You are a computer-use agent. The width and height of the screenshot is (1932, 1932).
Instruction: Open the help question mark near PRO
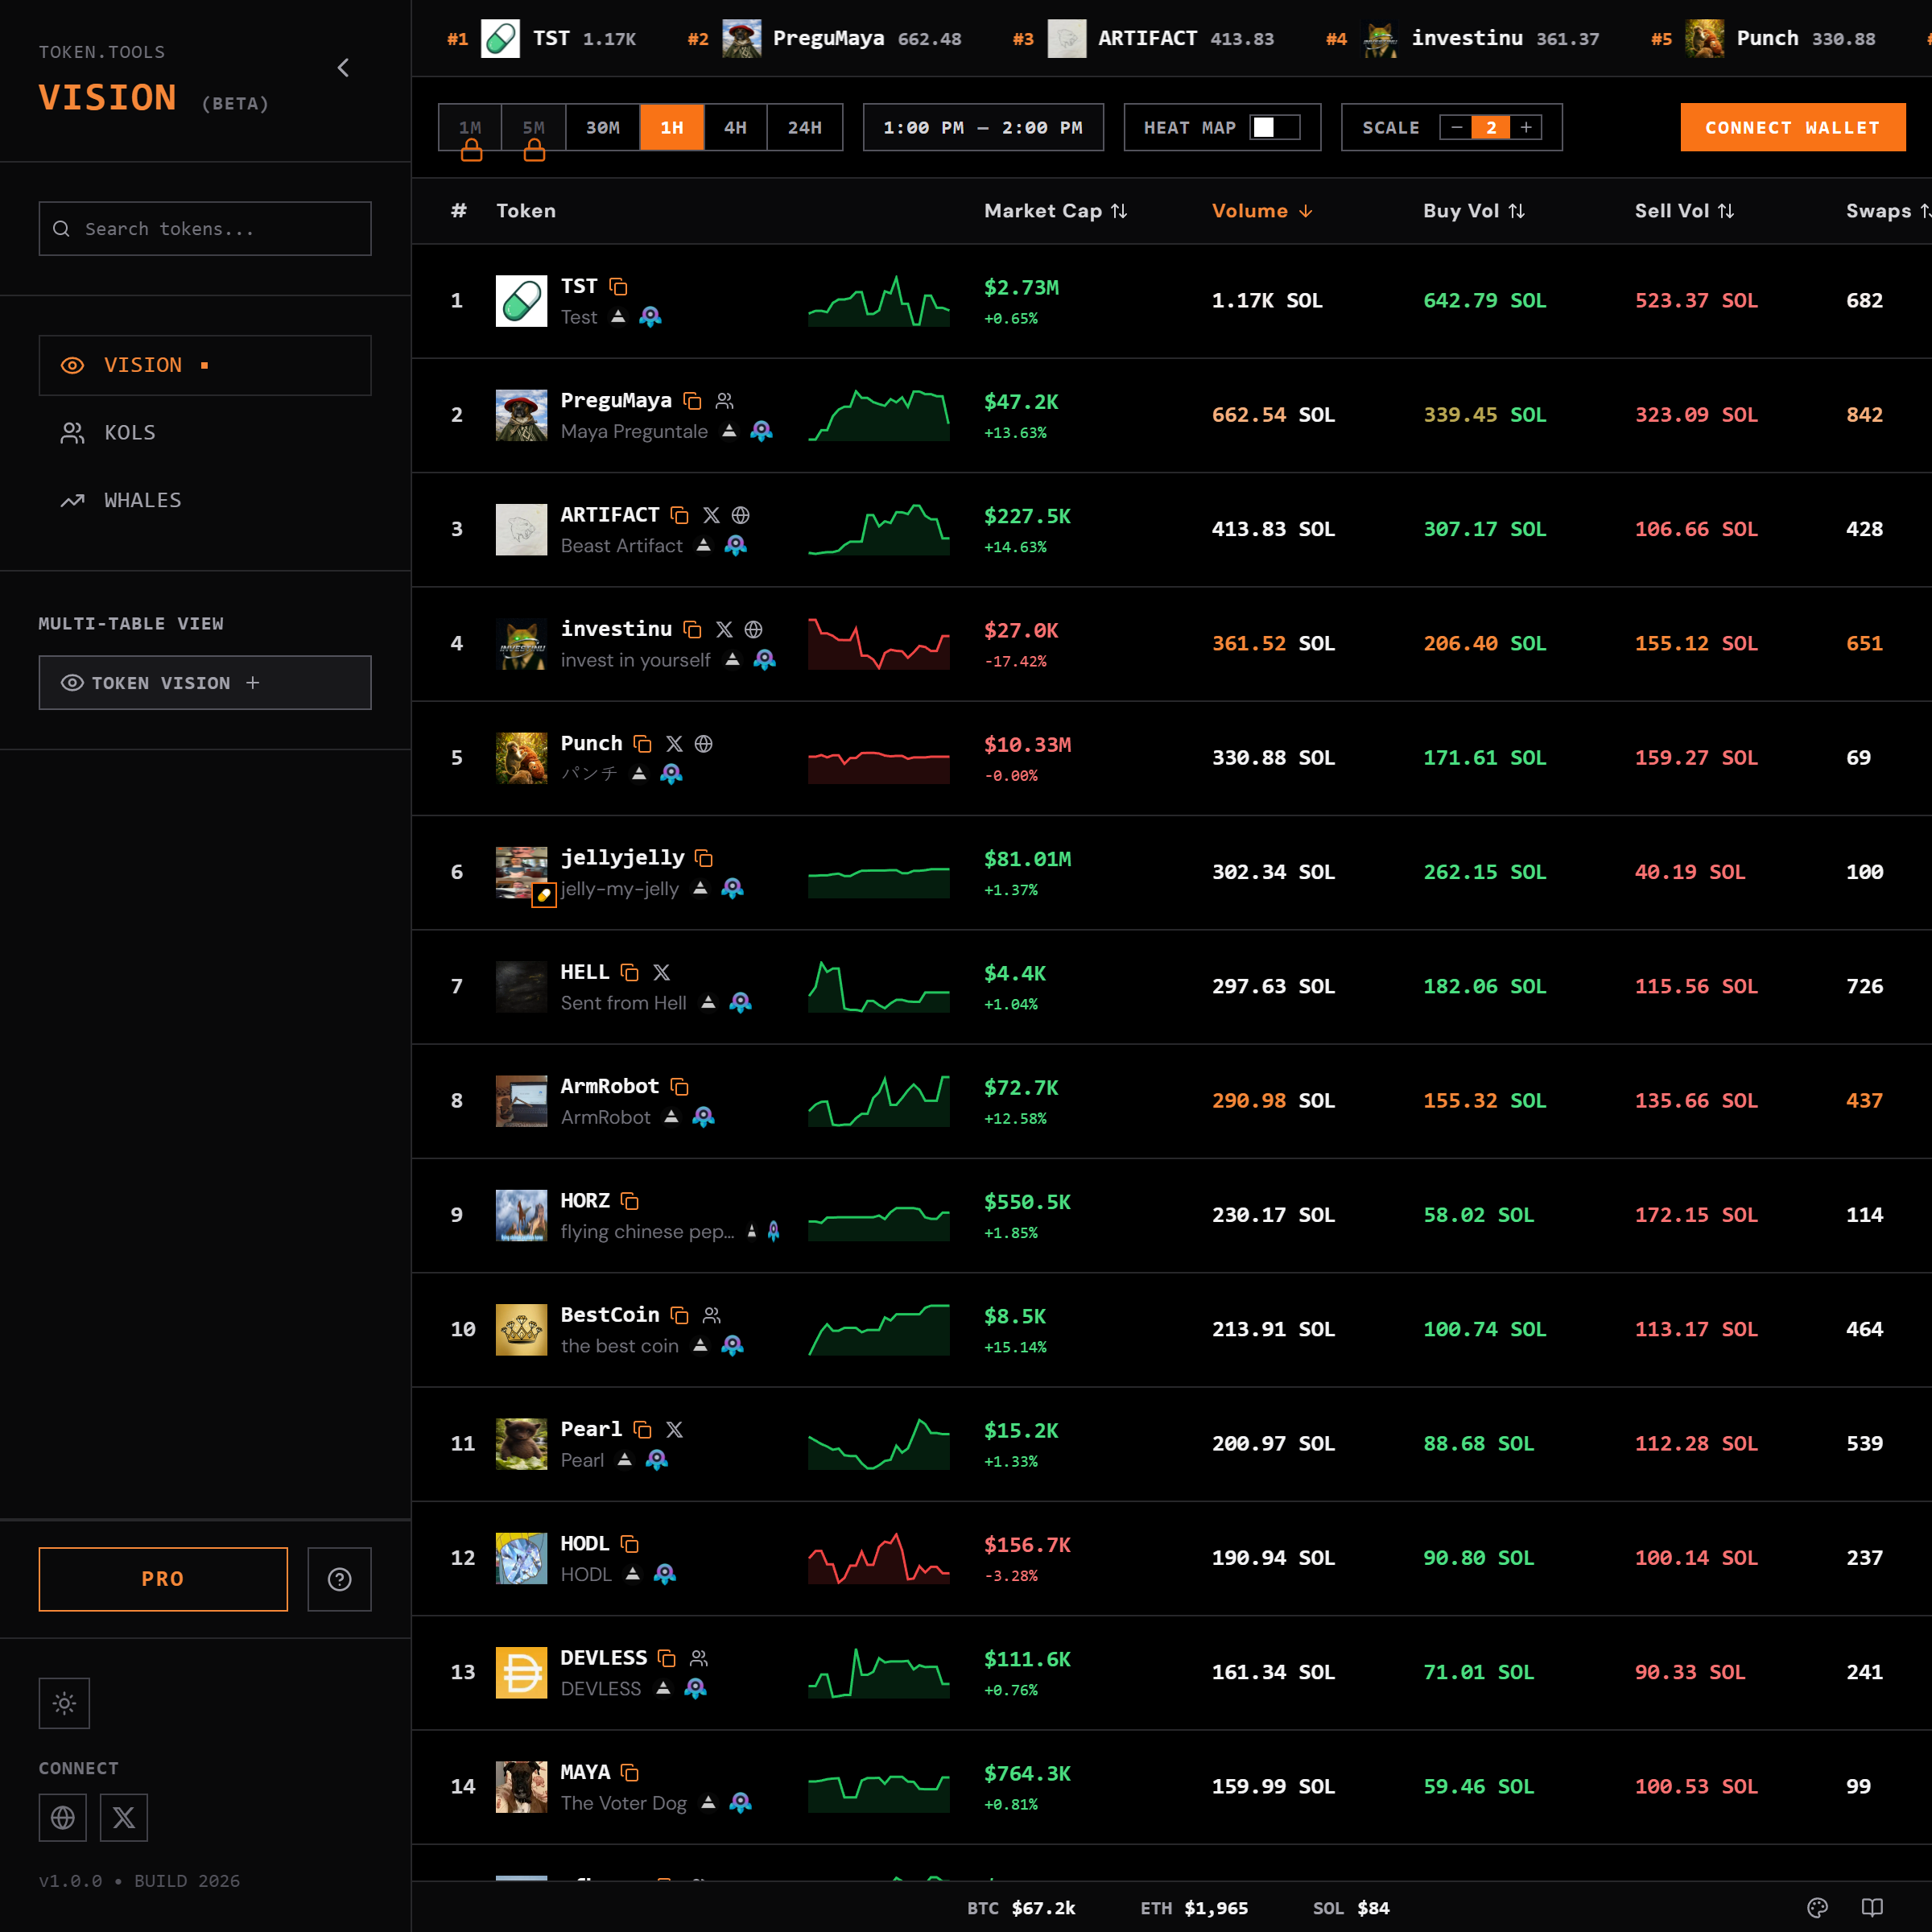(x=339, y=1579)
